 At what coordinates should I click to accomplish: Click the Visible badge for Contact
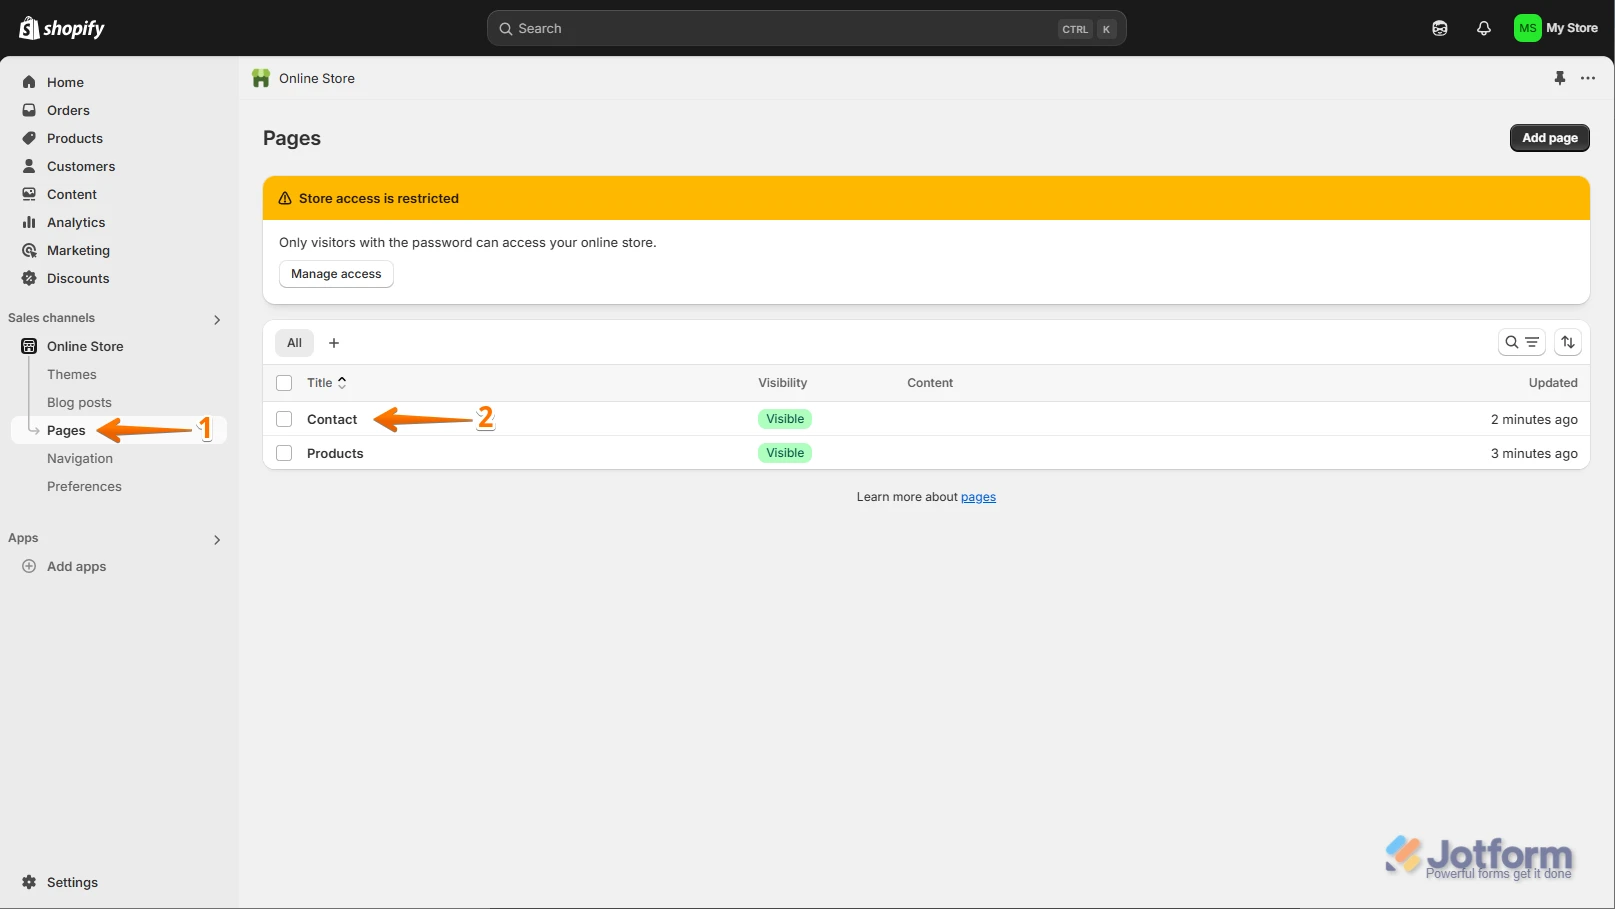click(x=784, y=418)
